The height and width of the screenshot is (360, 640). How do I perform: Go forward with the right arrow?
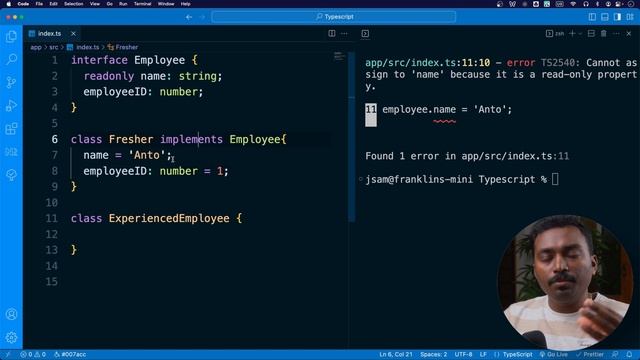coord(202,17)
